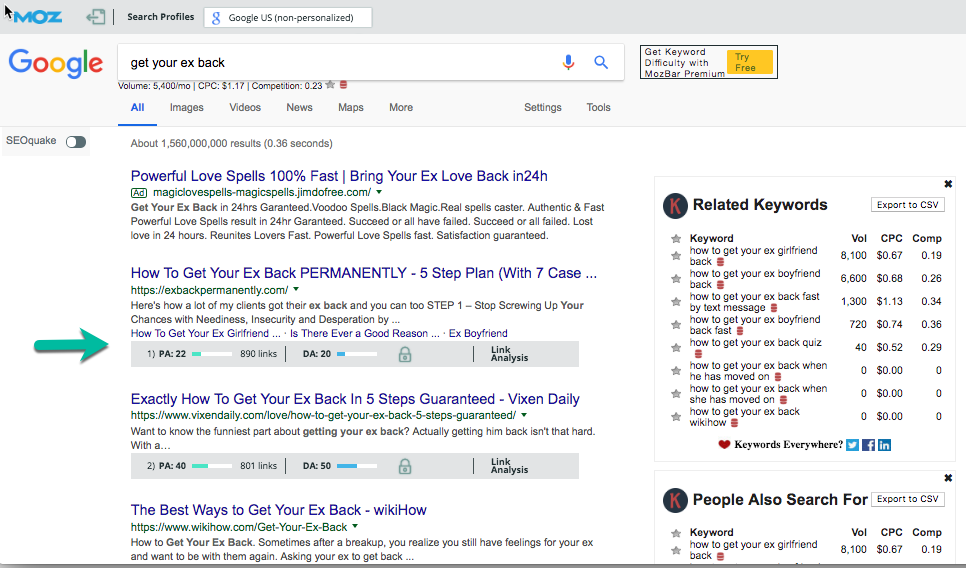The image size is (966, 568).
Task: Click the Try Free MozBar Premium button
Action: [x=750, y=62]
